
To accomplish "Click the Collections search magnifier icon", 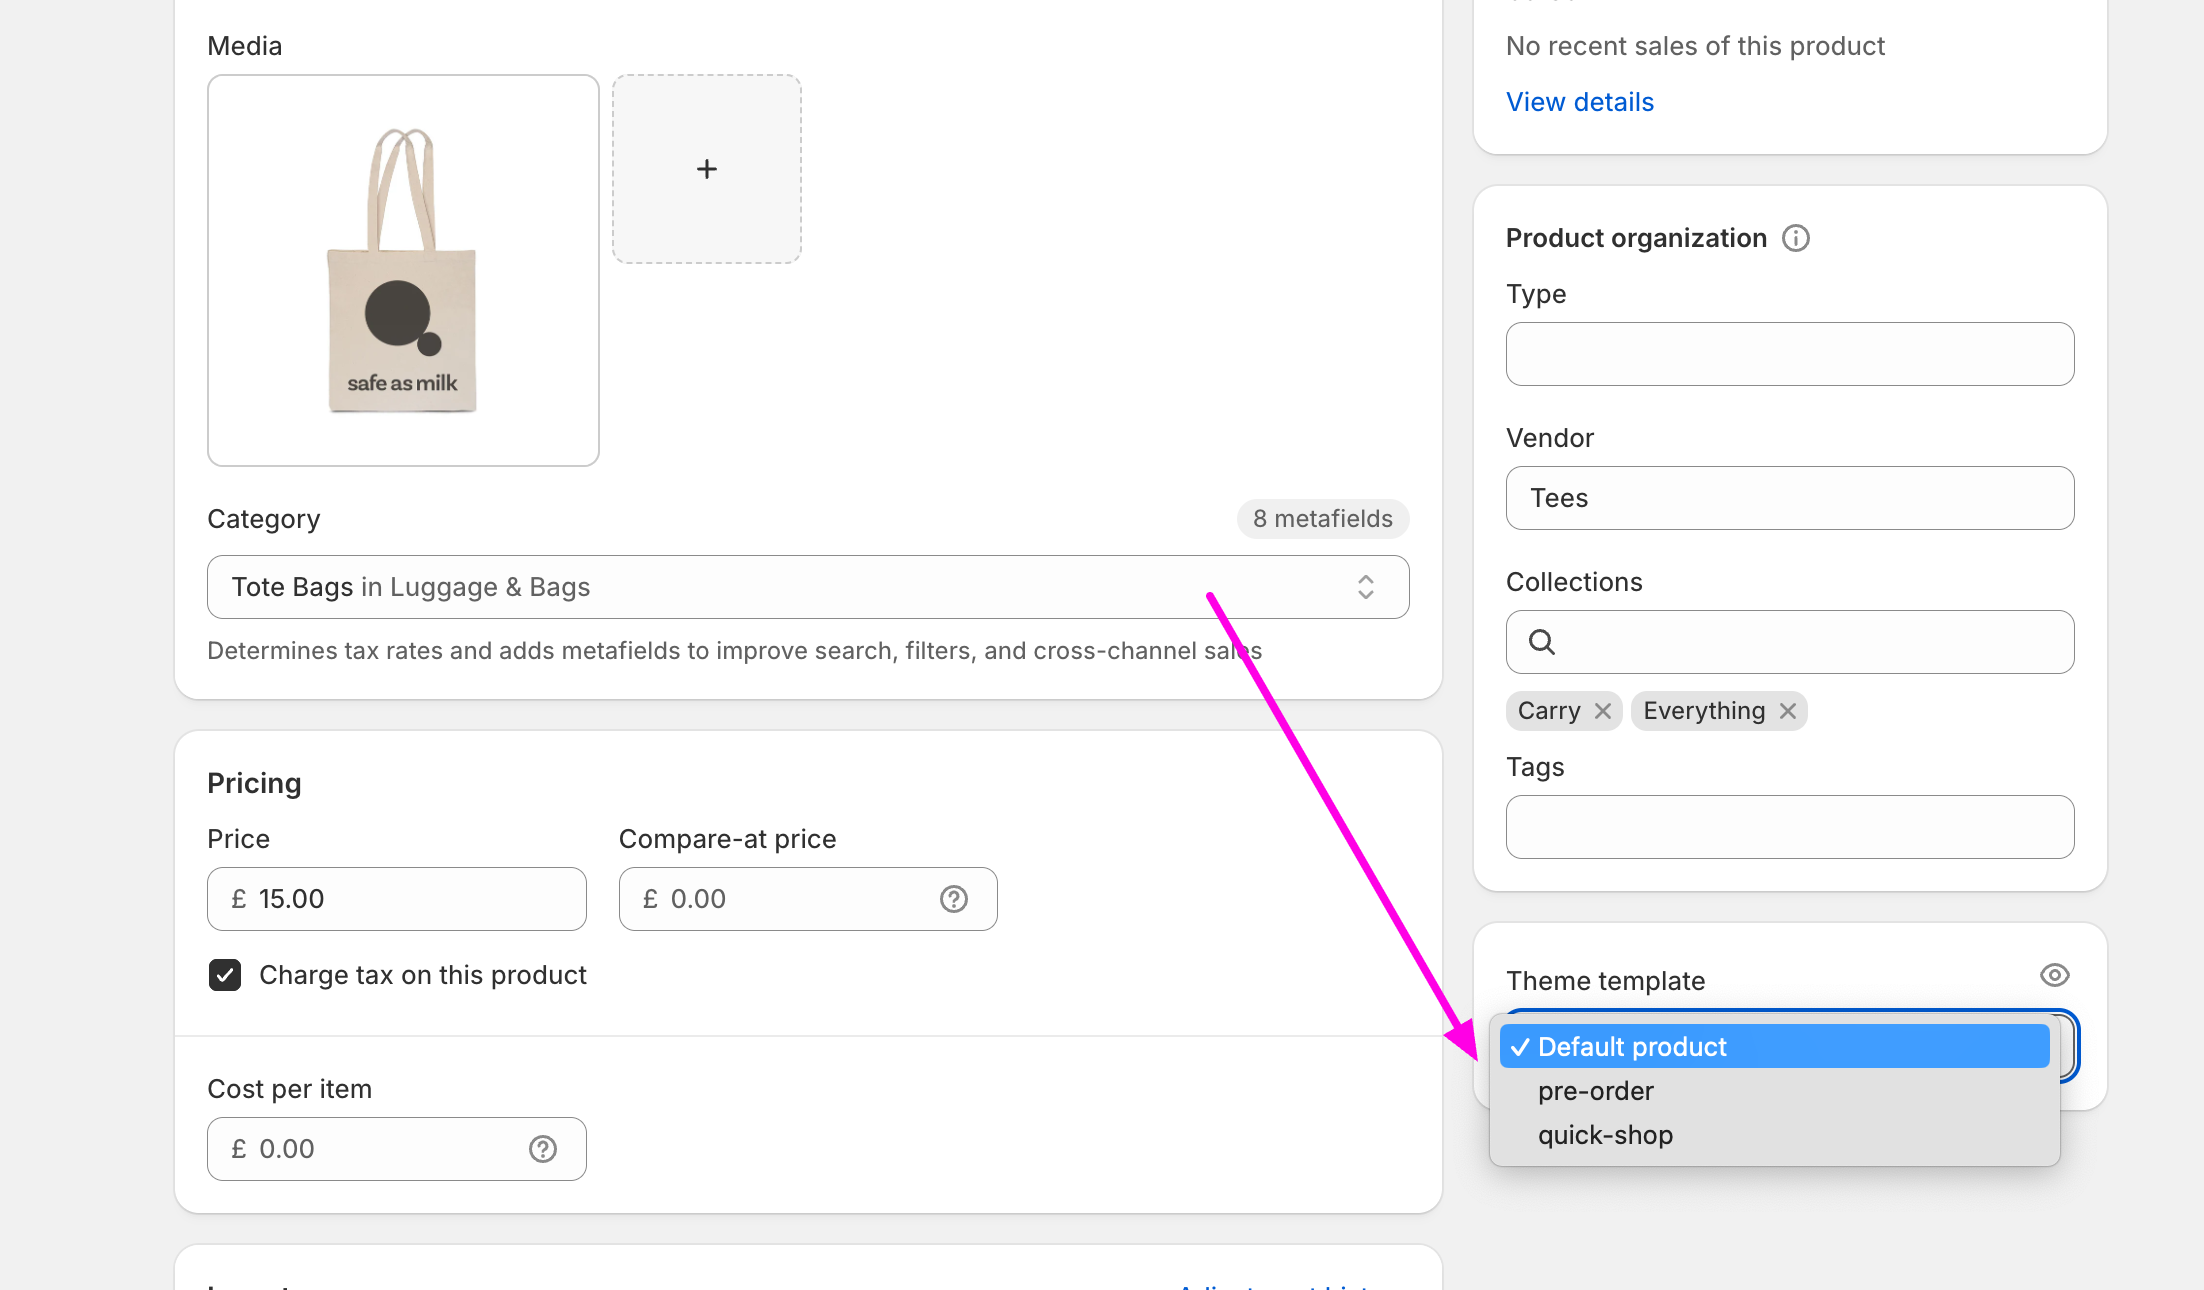I will (1542, 642).
